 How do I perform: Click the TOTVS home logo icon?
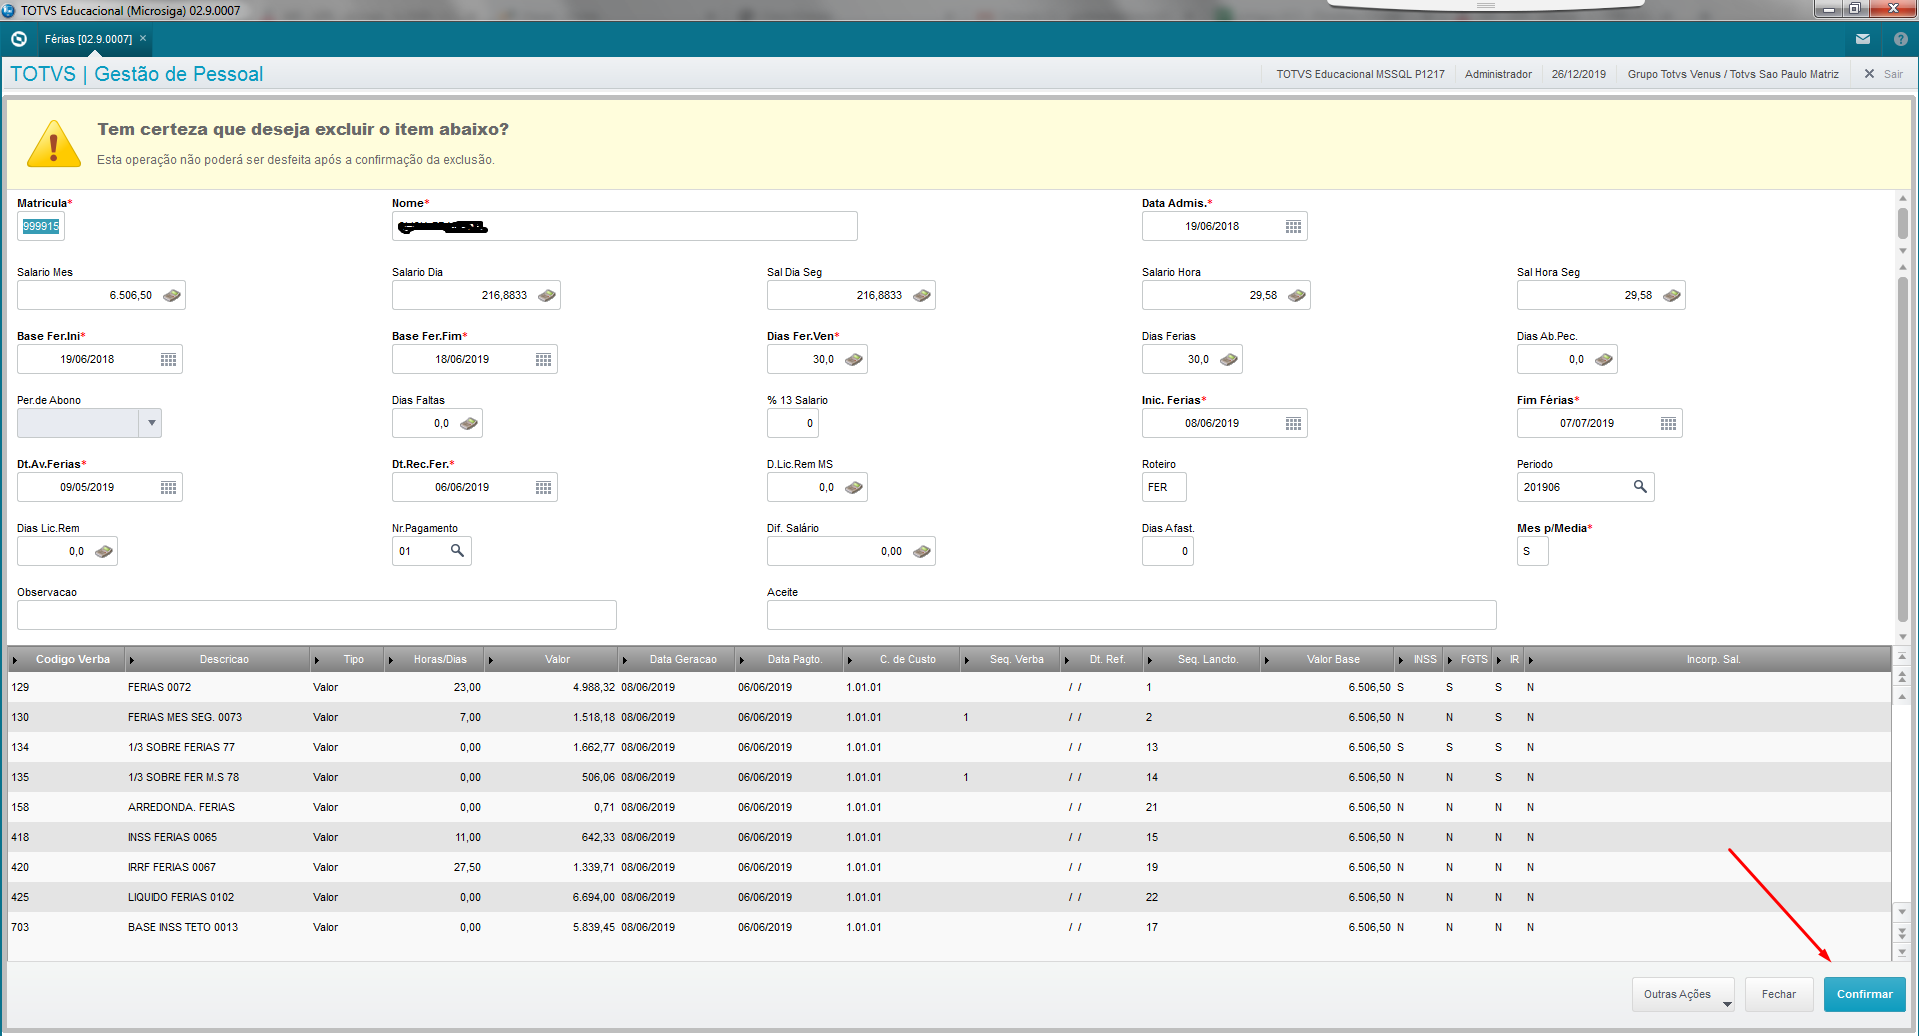19,39
